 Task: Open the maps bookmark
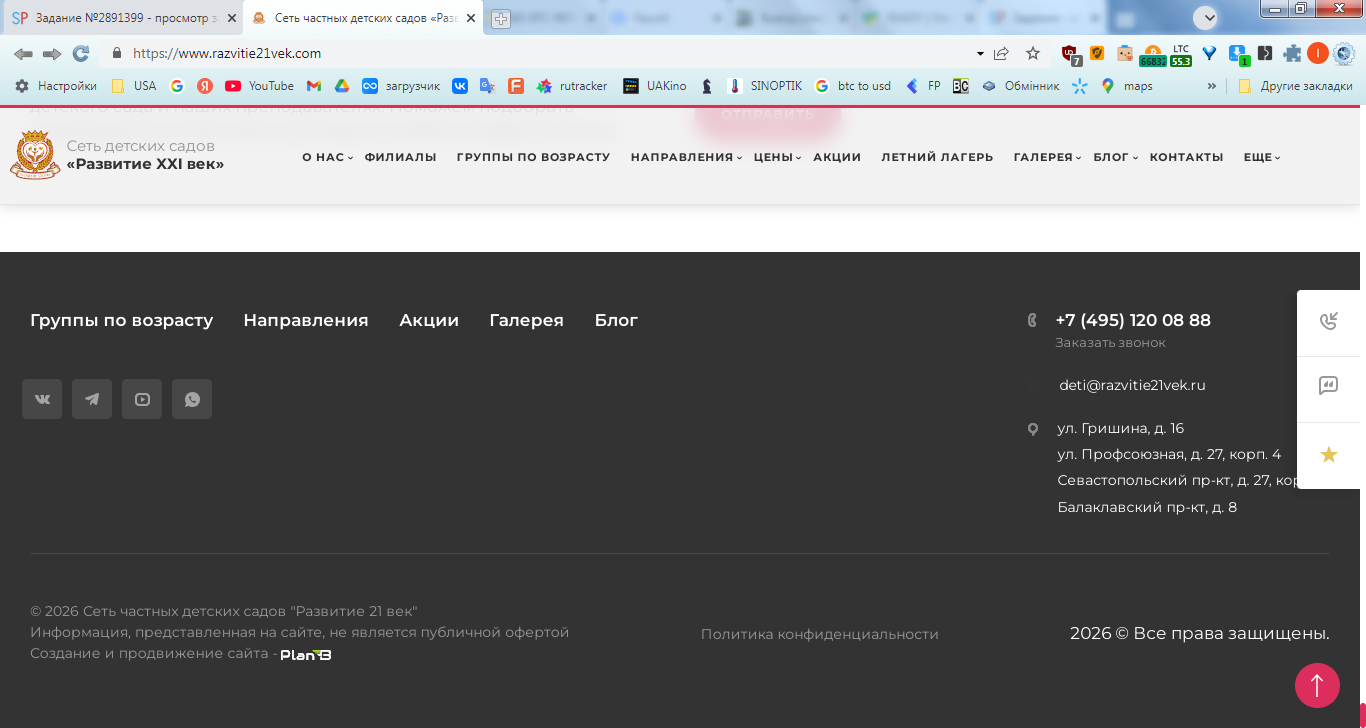[x=1127, y=86]
